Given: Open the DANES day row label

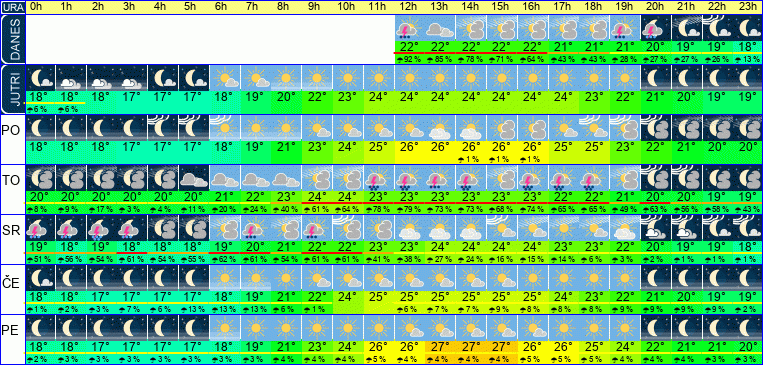Looking at the screenshot, I should pyautogui.click(x=12, y=39).
